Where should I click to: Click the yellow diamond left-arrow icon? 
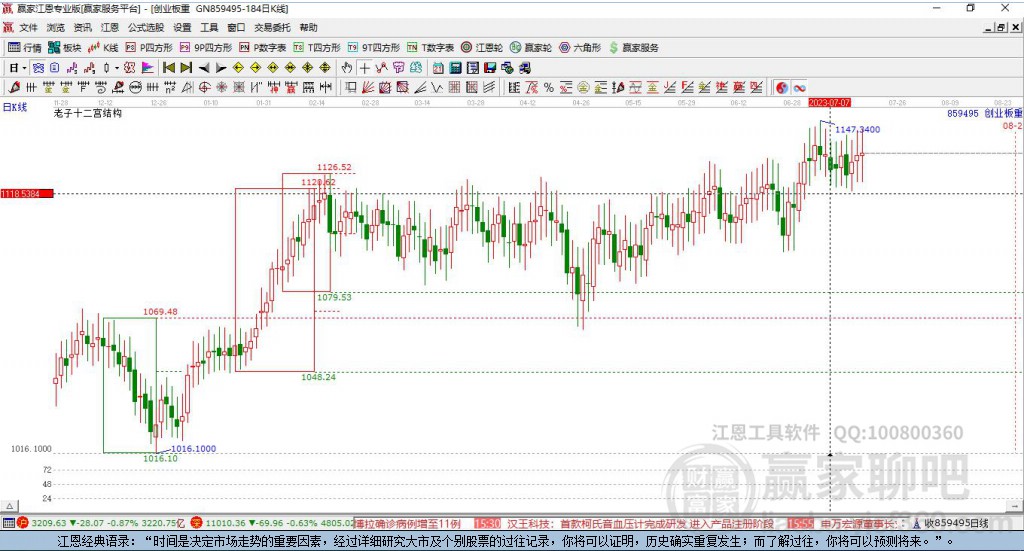(x=238, y=68)
